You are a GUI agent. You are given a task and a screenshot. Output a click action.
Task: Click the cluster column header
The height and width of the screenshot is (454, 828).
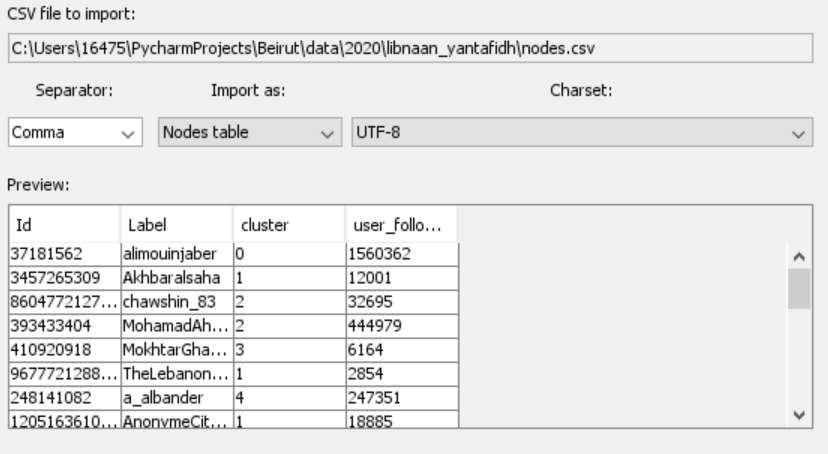(287, 226)
